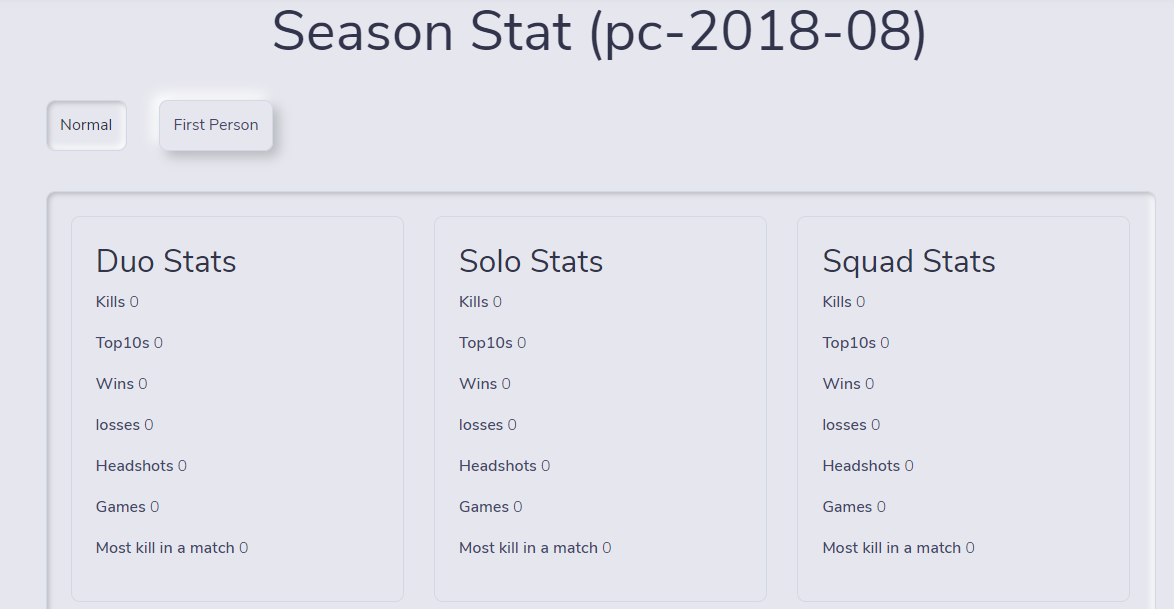Click the Duo Stats card title
This screenshot has width=1174, height=609.
point(166,261)
